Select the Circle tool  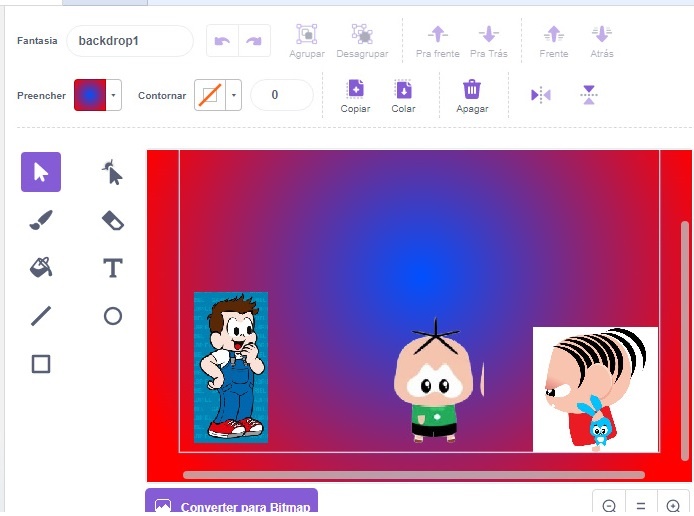112,316
